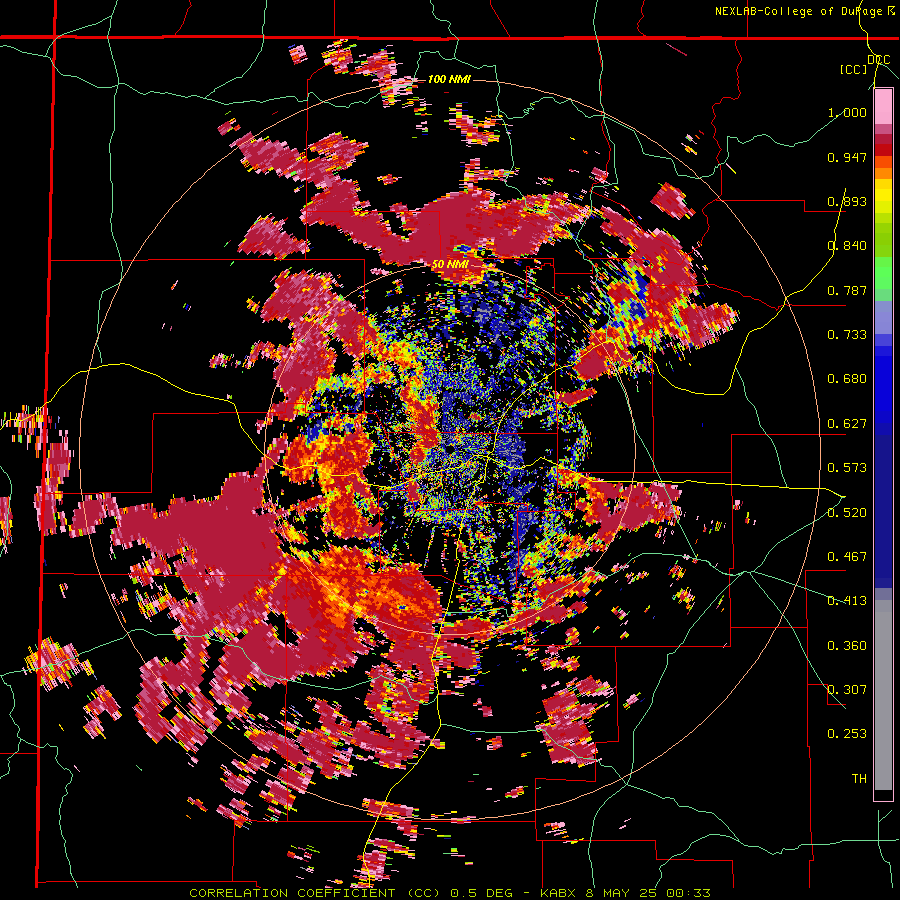Click the 0.520 color scale value
900x900 pixels.
[x=847, y=512]
